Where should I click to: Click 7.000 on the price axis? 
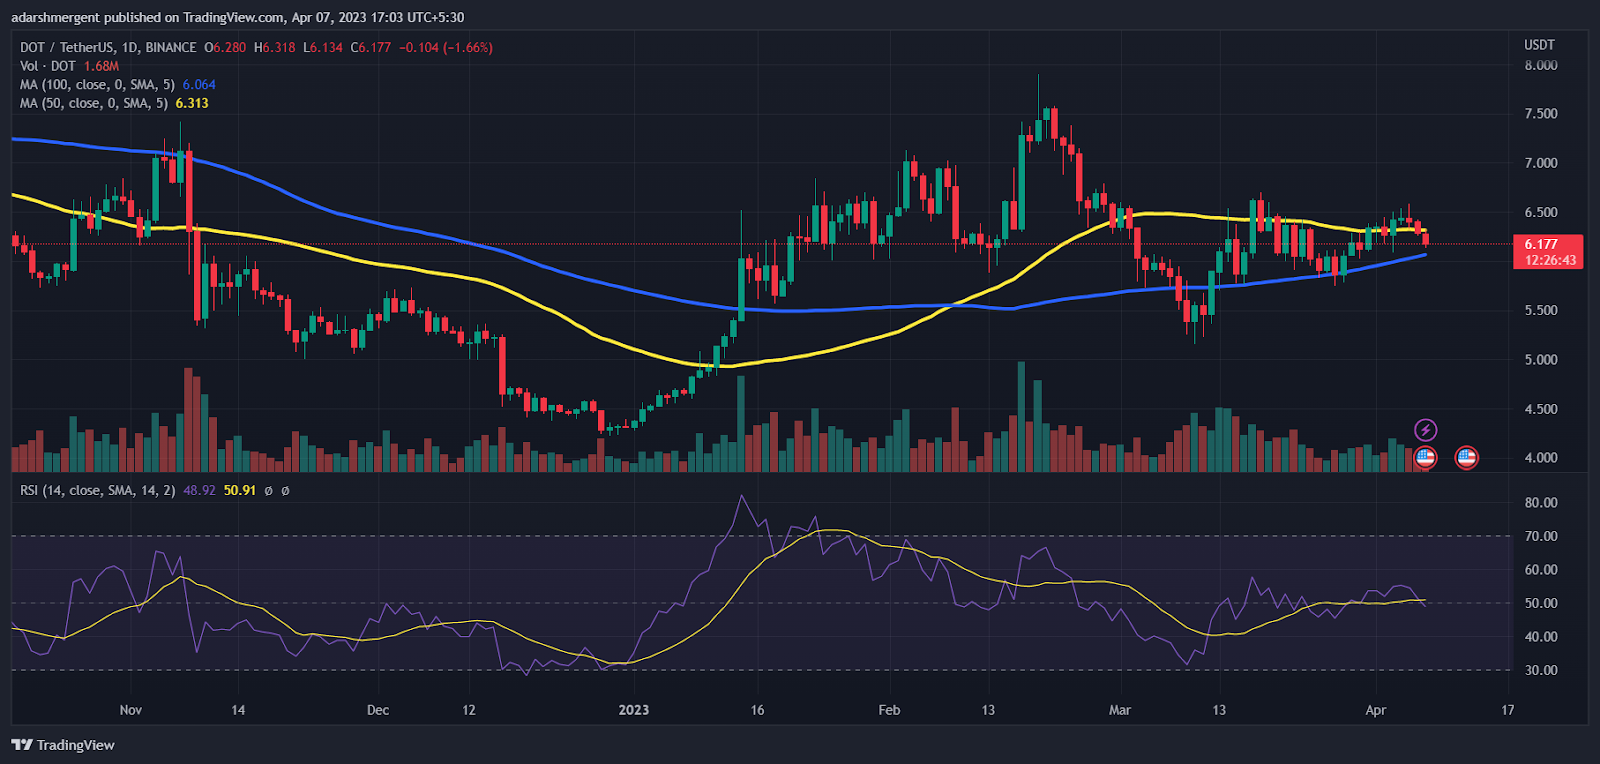(x=1540, y=163)
